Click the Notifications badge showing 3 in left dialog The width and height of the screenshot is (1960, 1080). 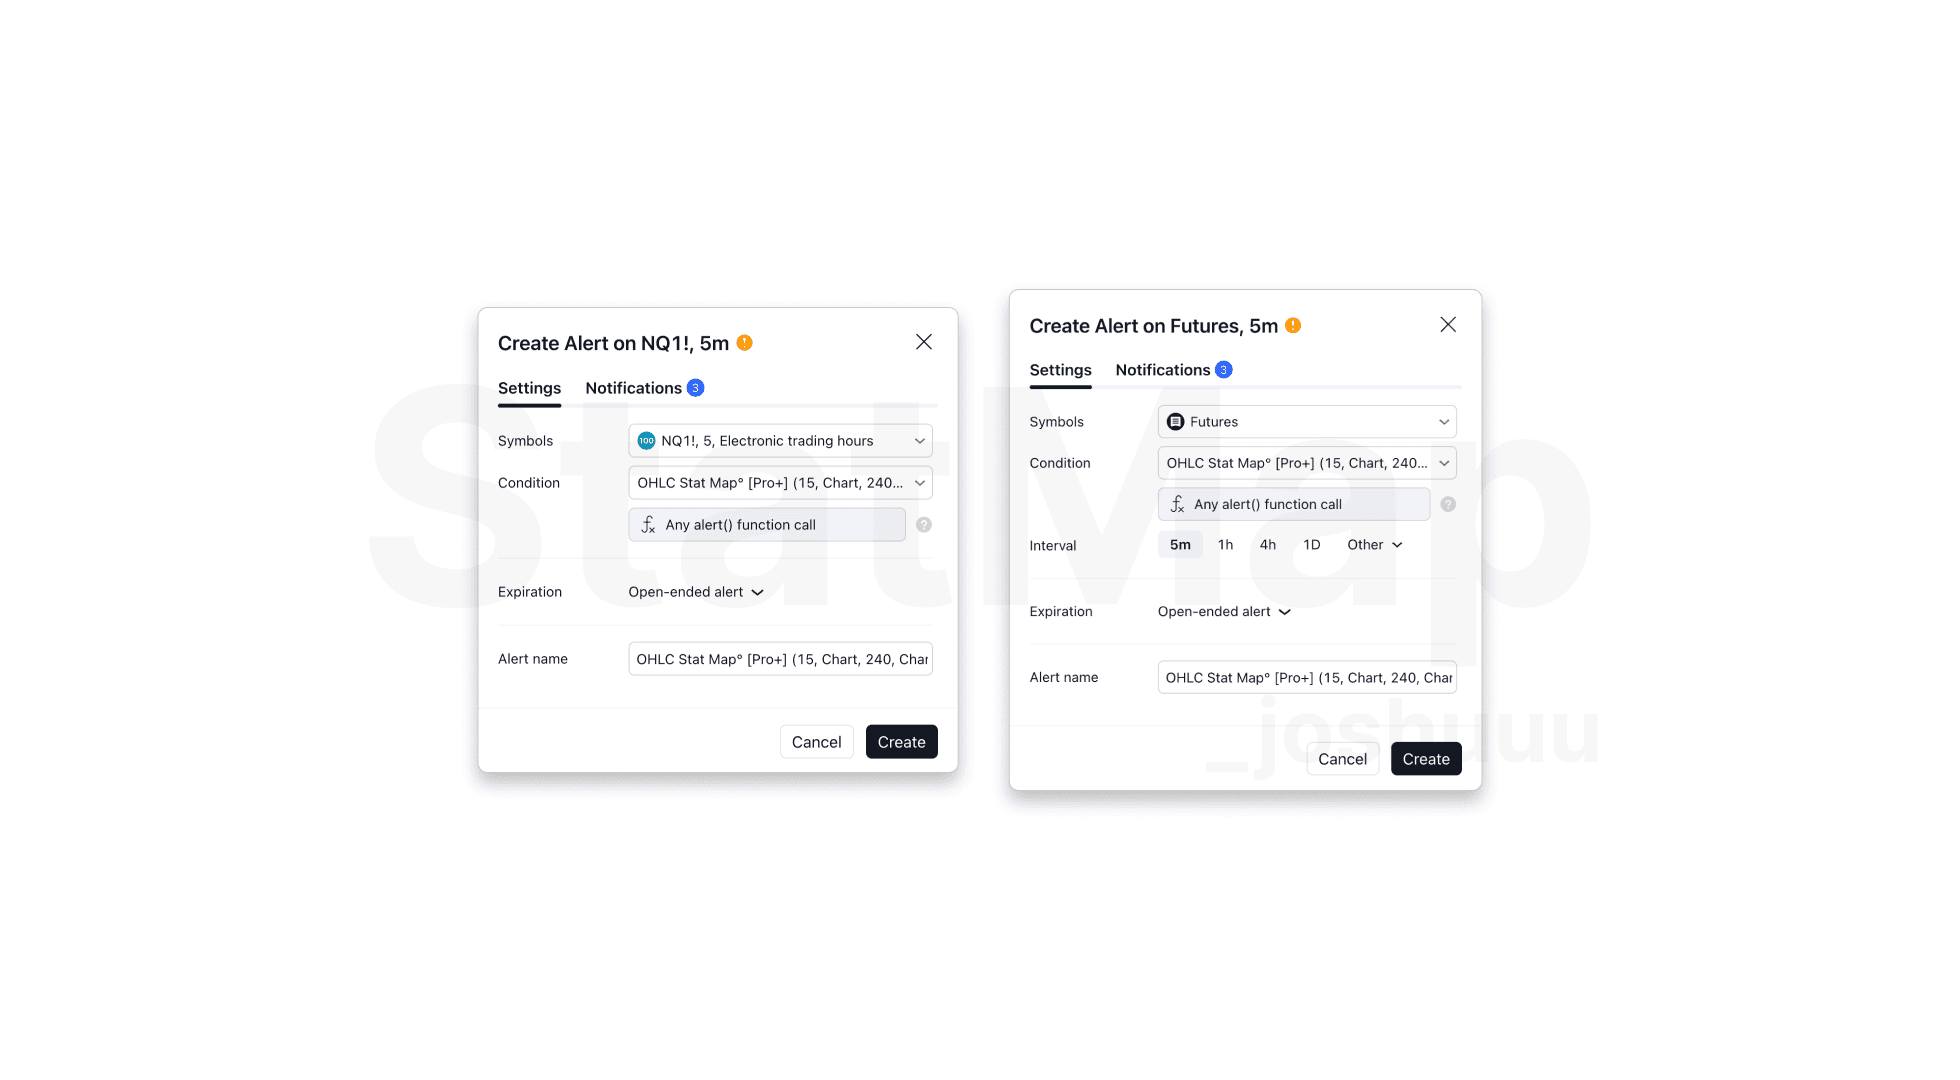click(695, 388)
